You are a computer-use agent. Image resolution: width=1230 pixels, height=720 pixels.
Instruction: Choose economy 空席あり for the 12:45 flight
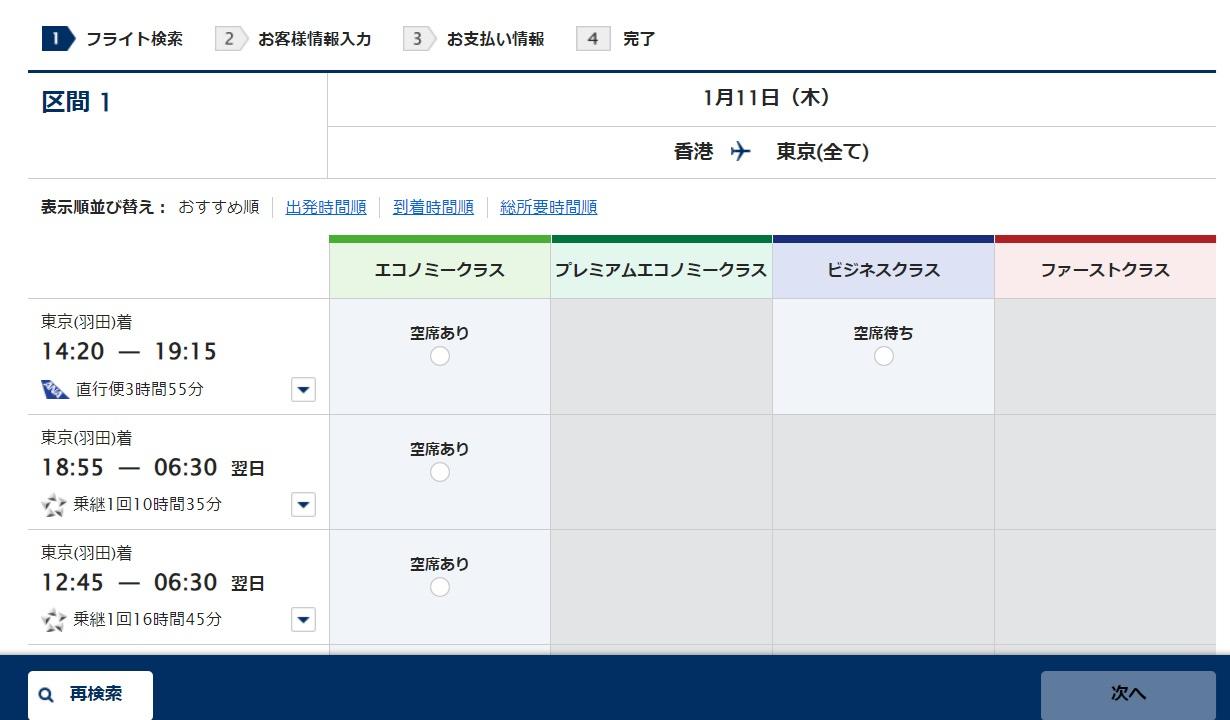(440, 587)
